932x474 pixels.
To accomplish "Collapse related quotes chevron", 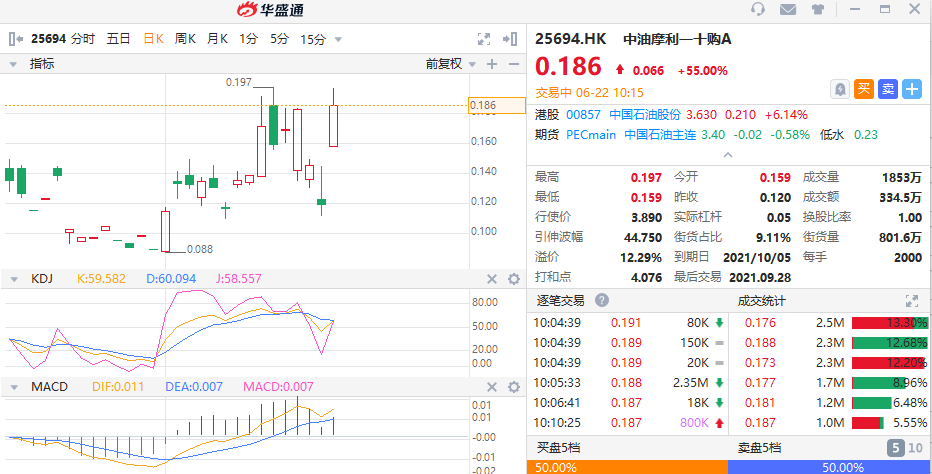I will 728,155.
